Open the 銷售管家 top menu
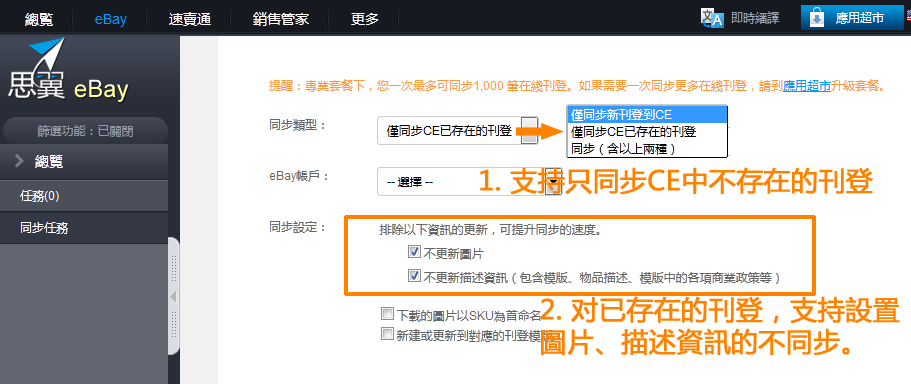 [x=281, y=19]
